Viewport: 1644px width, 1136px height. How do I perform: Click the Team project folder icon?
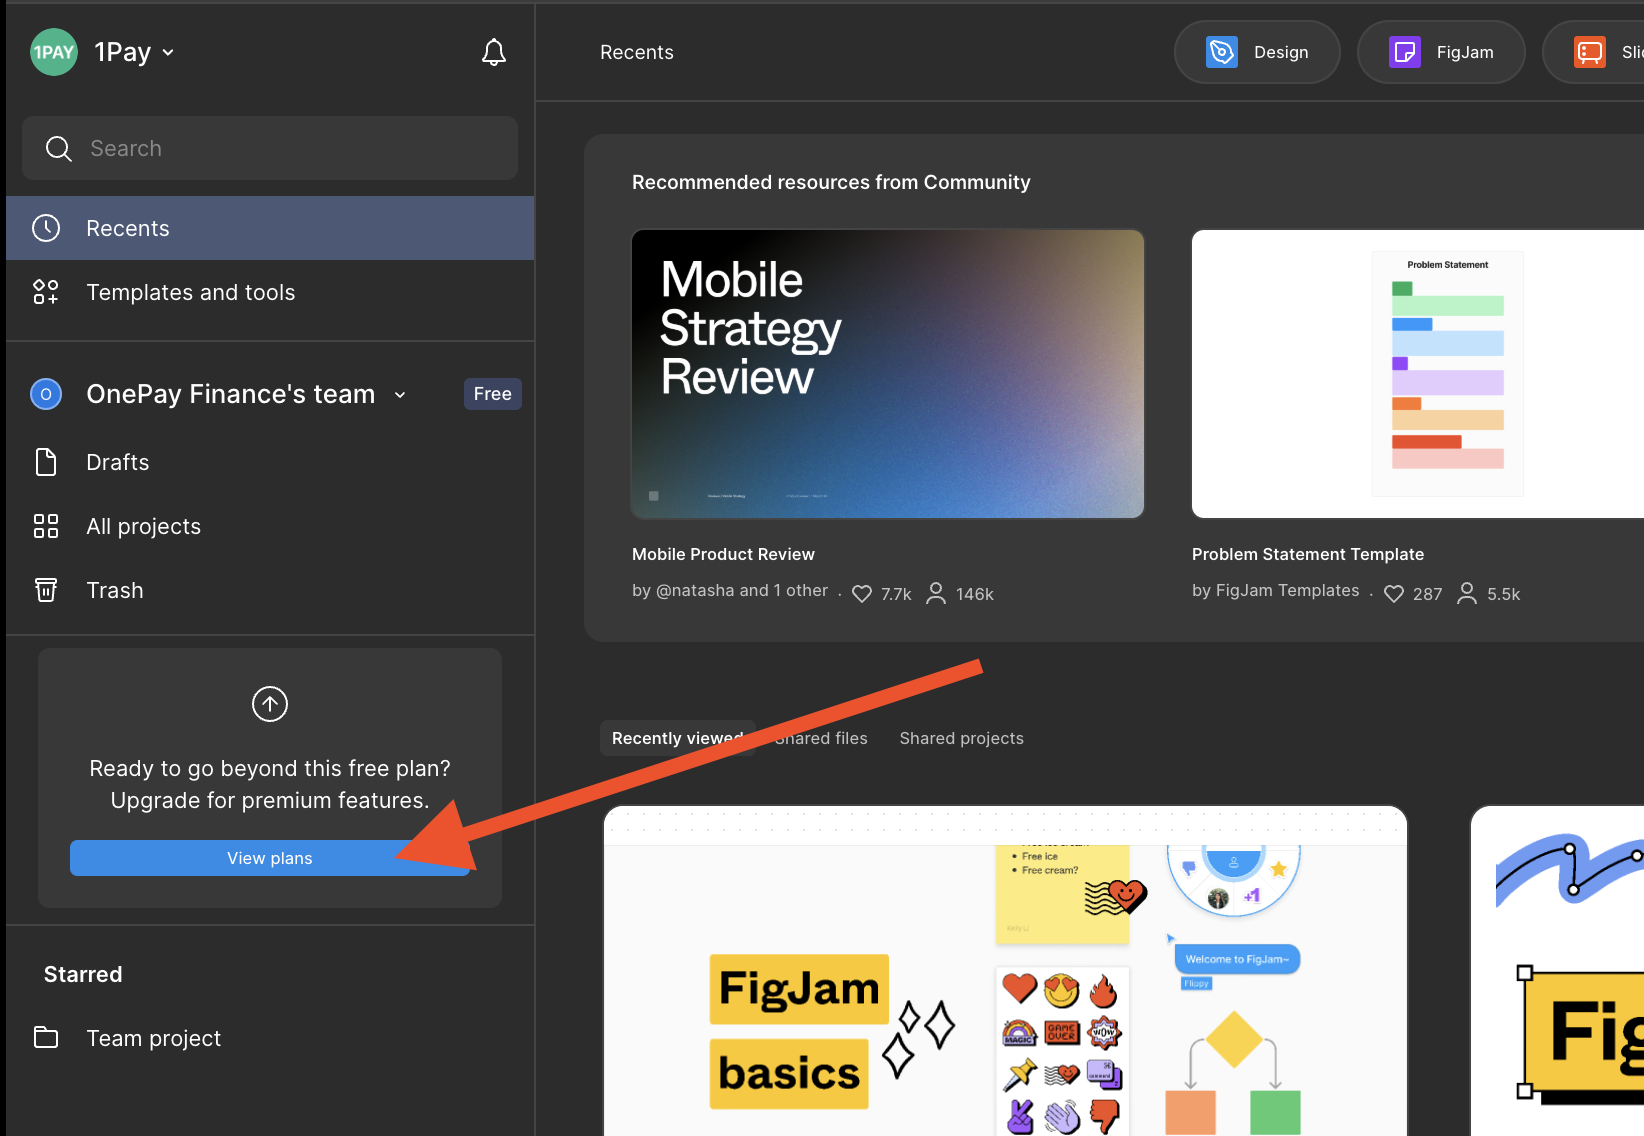tap(46, 1037)
